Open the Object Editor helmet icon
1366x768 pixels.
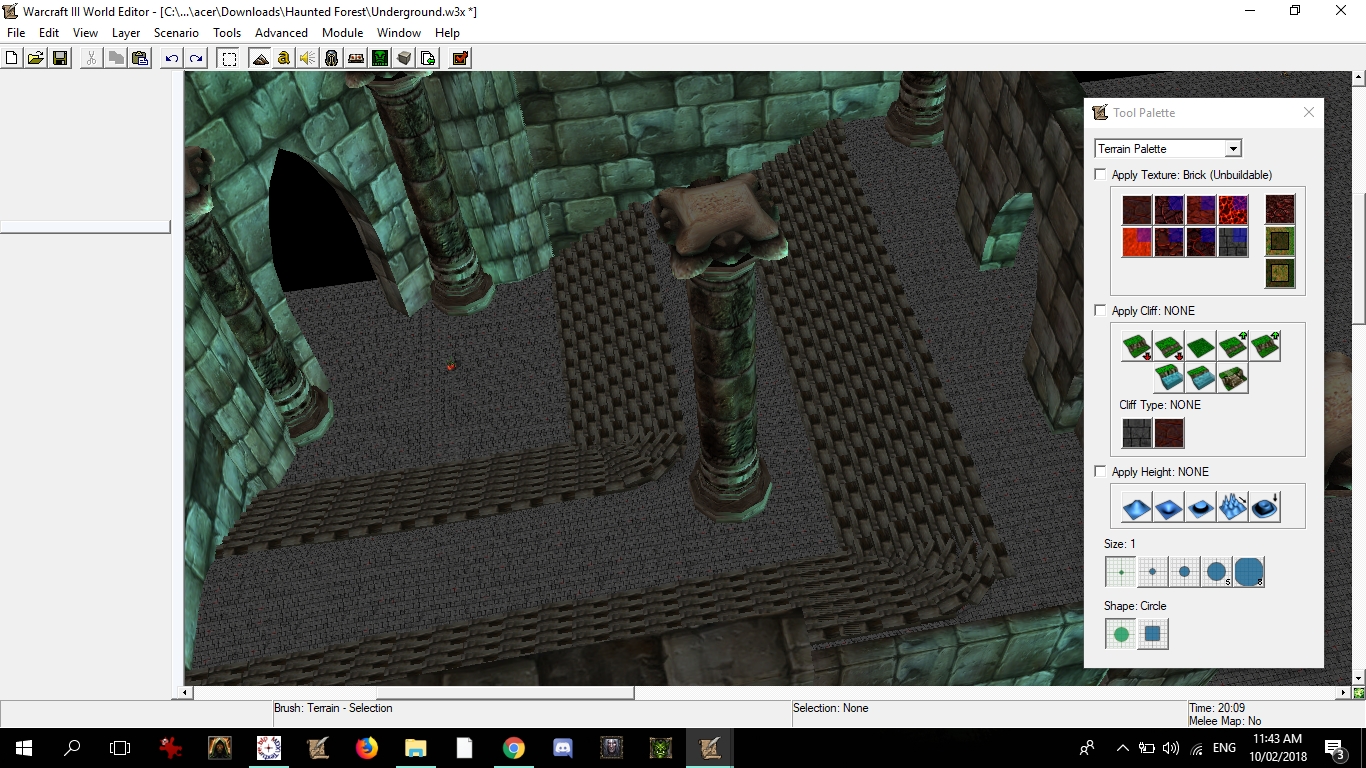point(332,58)
